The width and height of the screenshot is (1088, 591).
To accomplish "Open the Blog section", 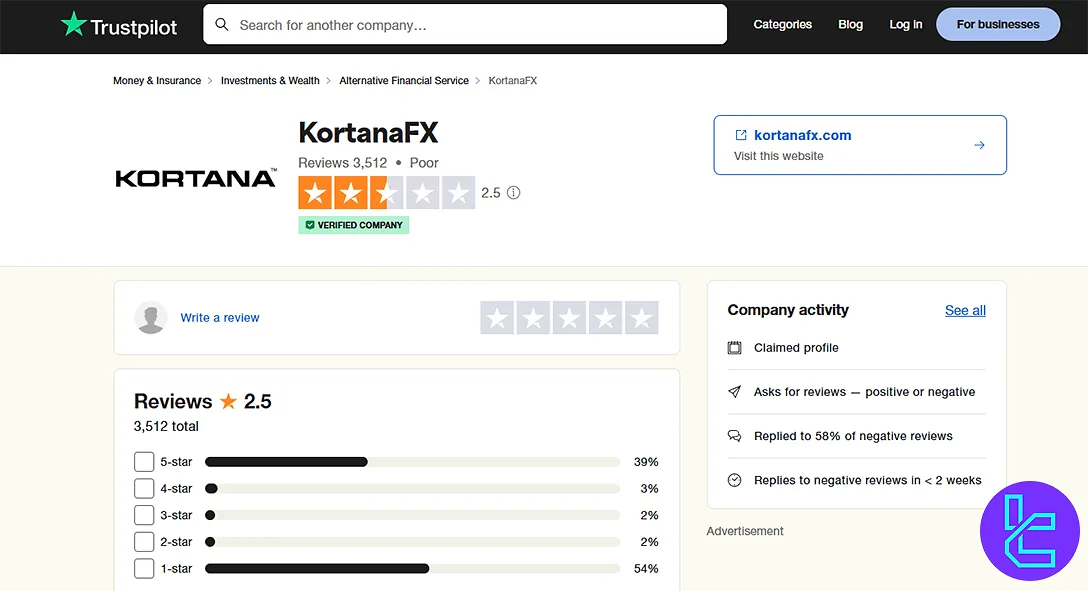I will point(850,24).
